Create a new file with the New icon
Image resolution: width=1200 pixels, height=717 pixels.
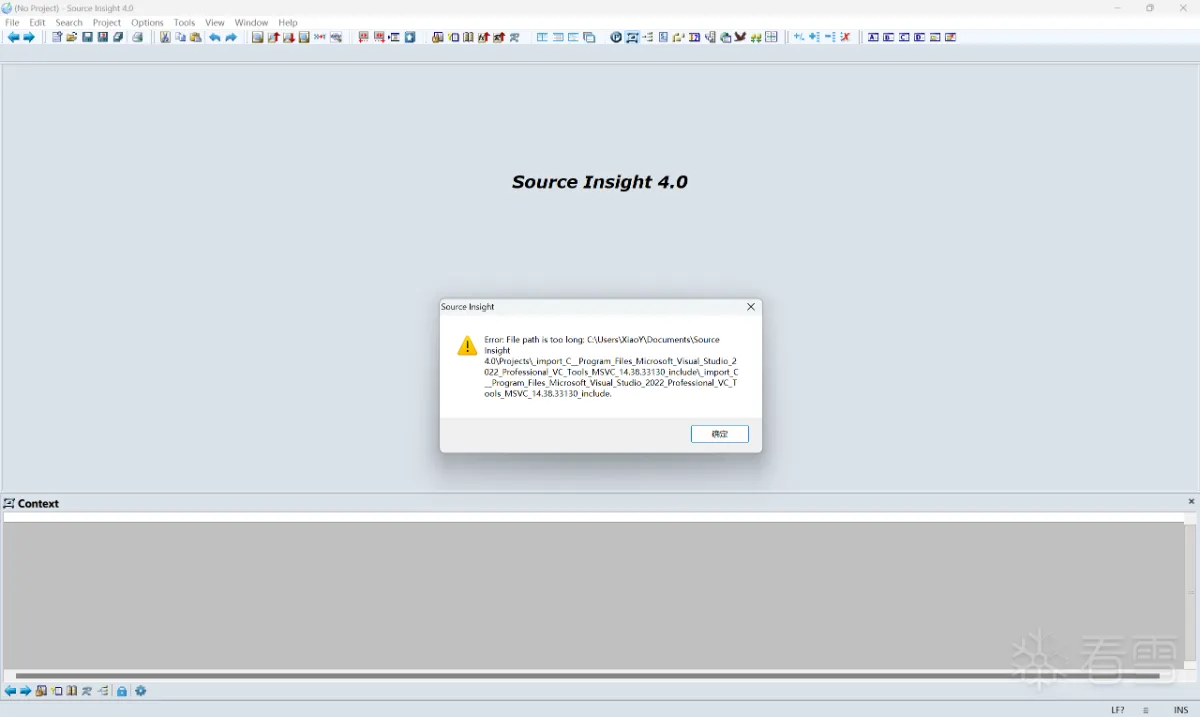click(57, 37)
